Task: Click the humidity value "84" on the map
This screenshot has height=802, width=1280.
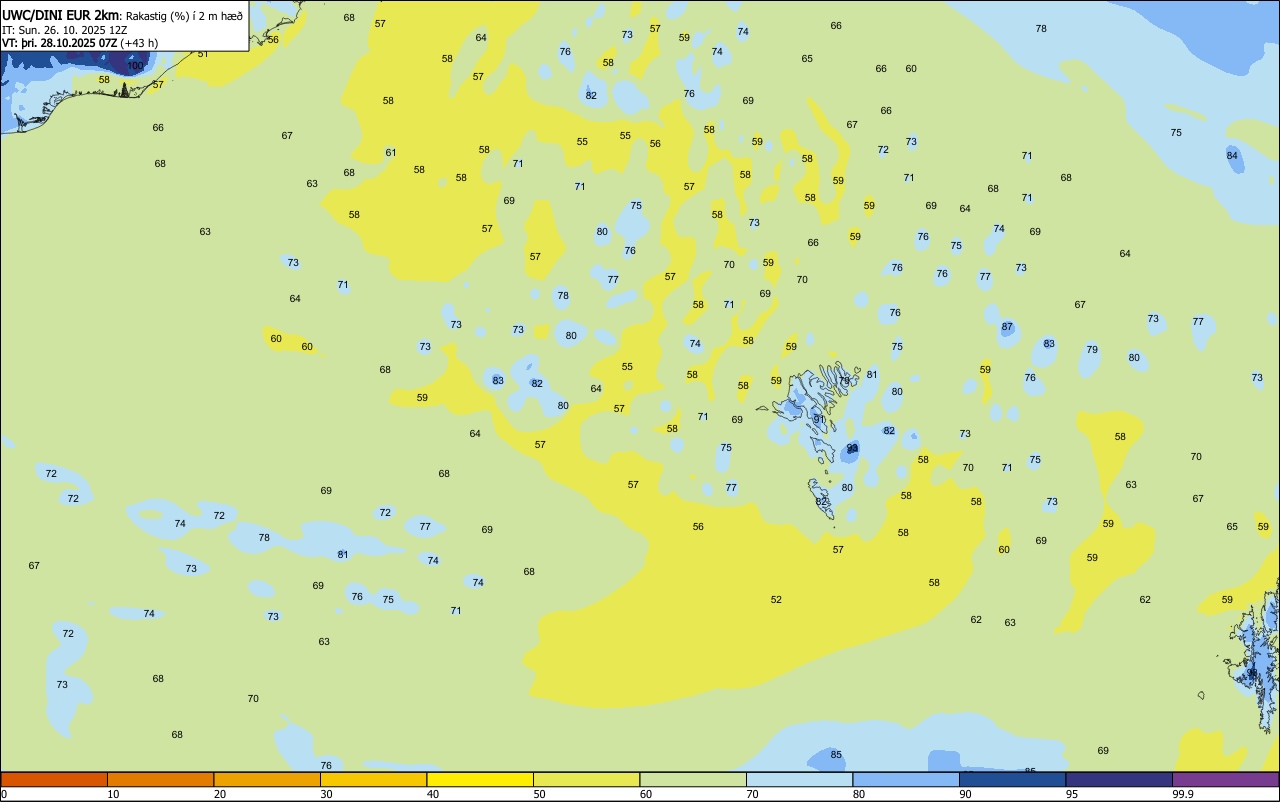Action: (x=1232, y=155)
